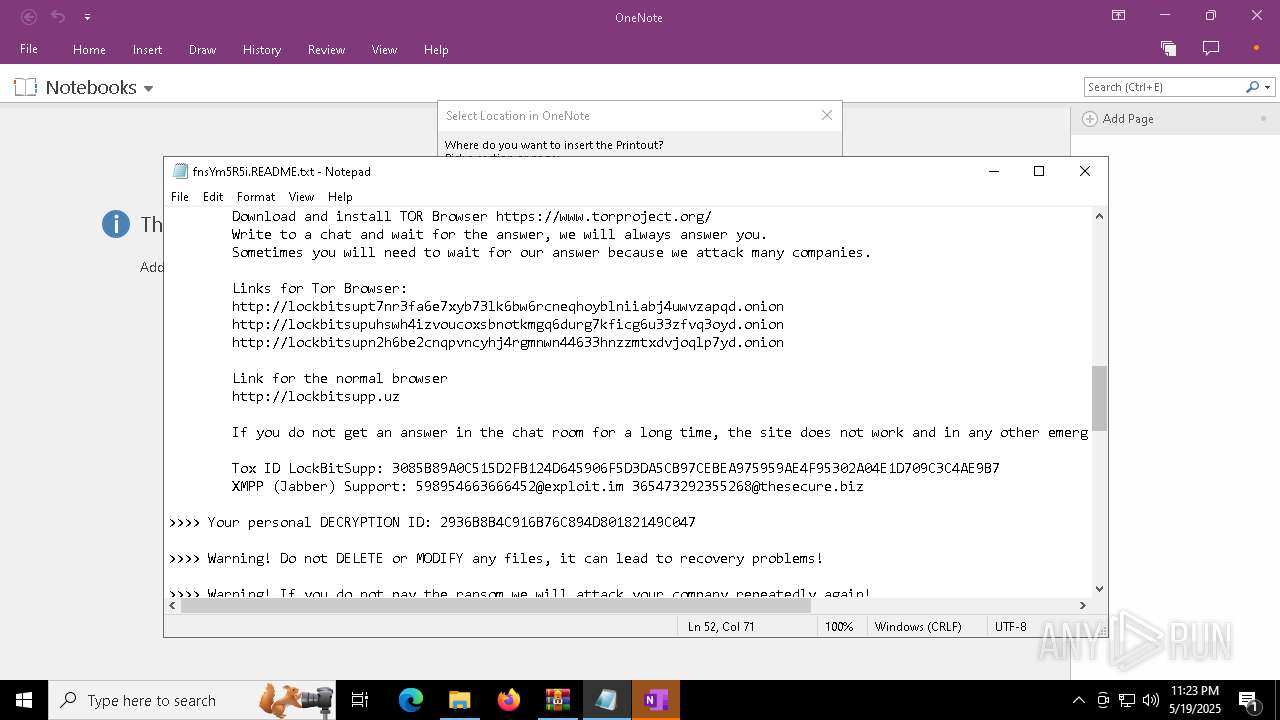
Task: Open Quick Access Toolbar customize arrow
Action: click(x=87, y=17)
